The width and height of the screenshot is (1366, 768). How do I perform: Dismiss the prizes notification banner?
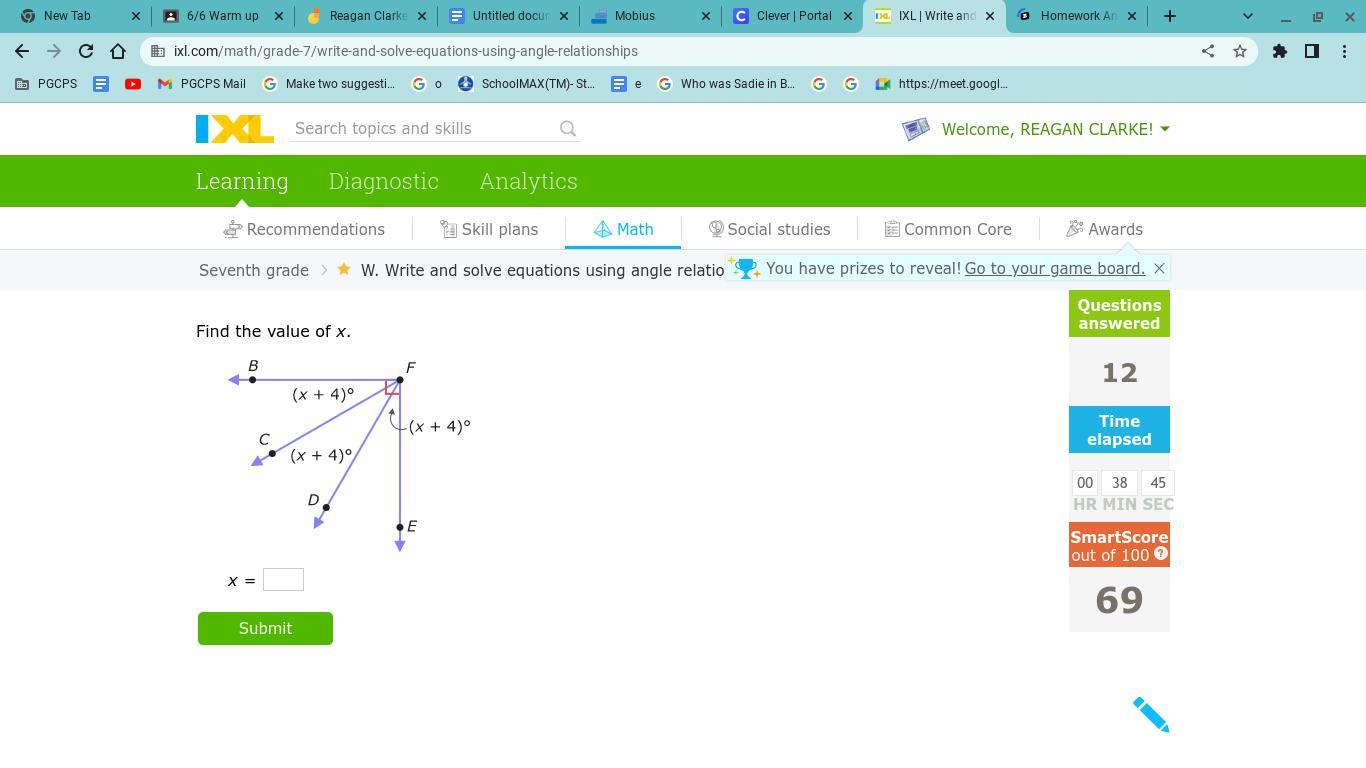click(x=1159, y=268)
